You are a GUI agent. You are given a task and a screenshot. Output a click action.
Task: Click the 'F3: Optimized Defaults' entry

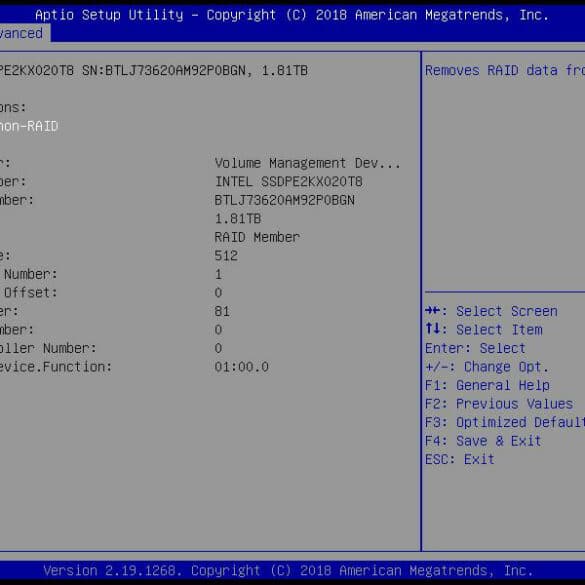coord(505,422)
